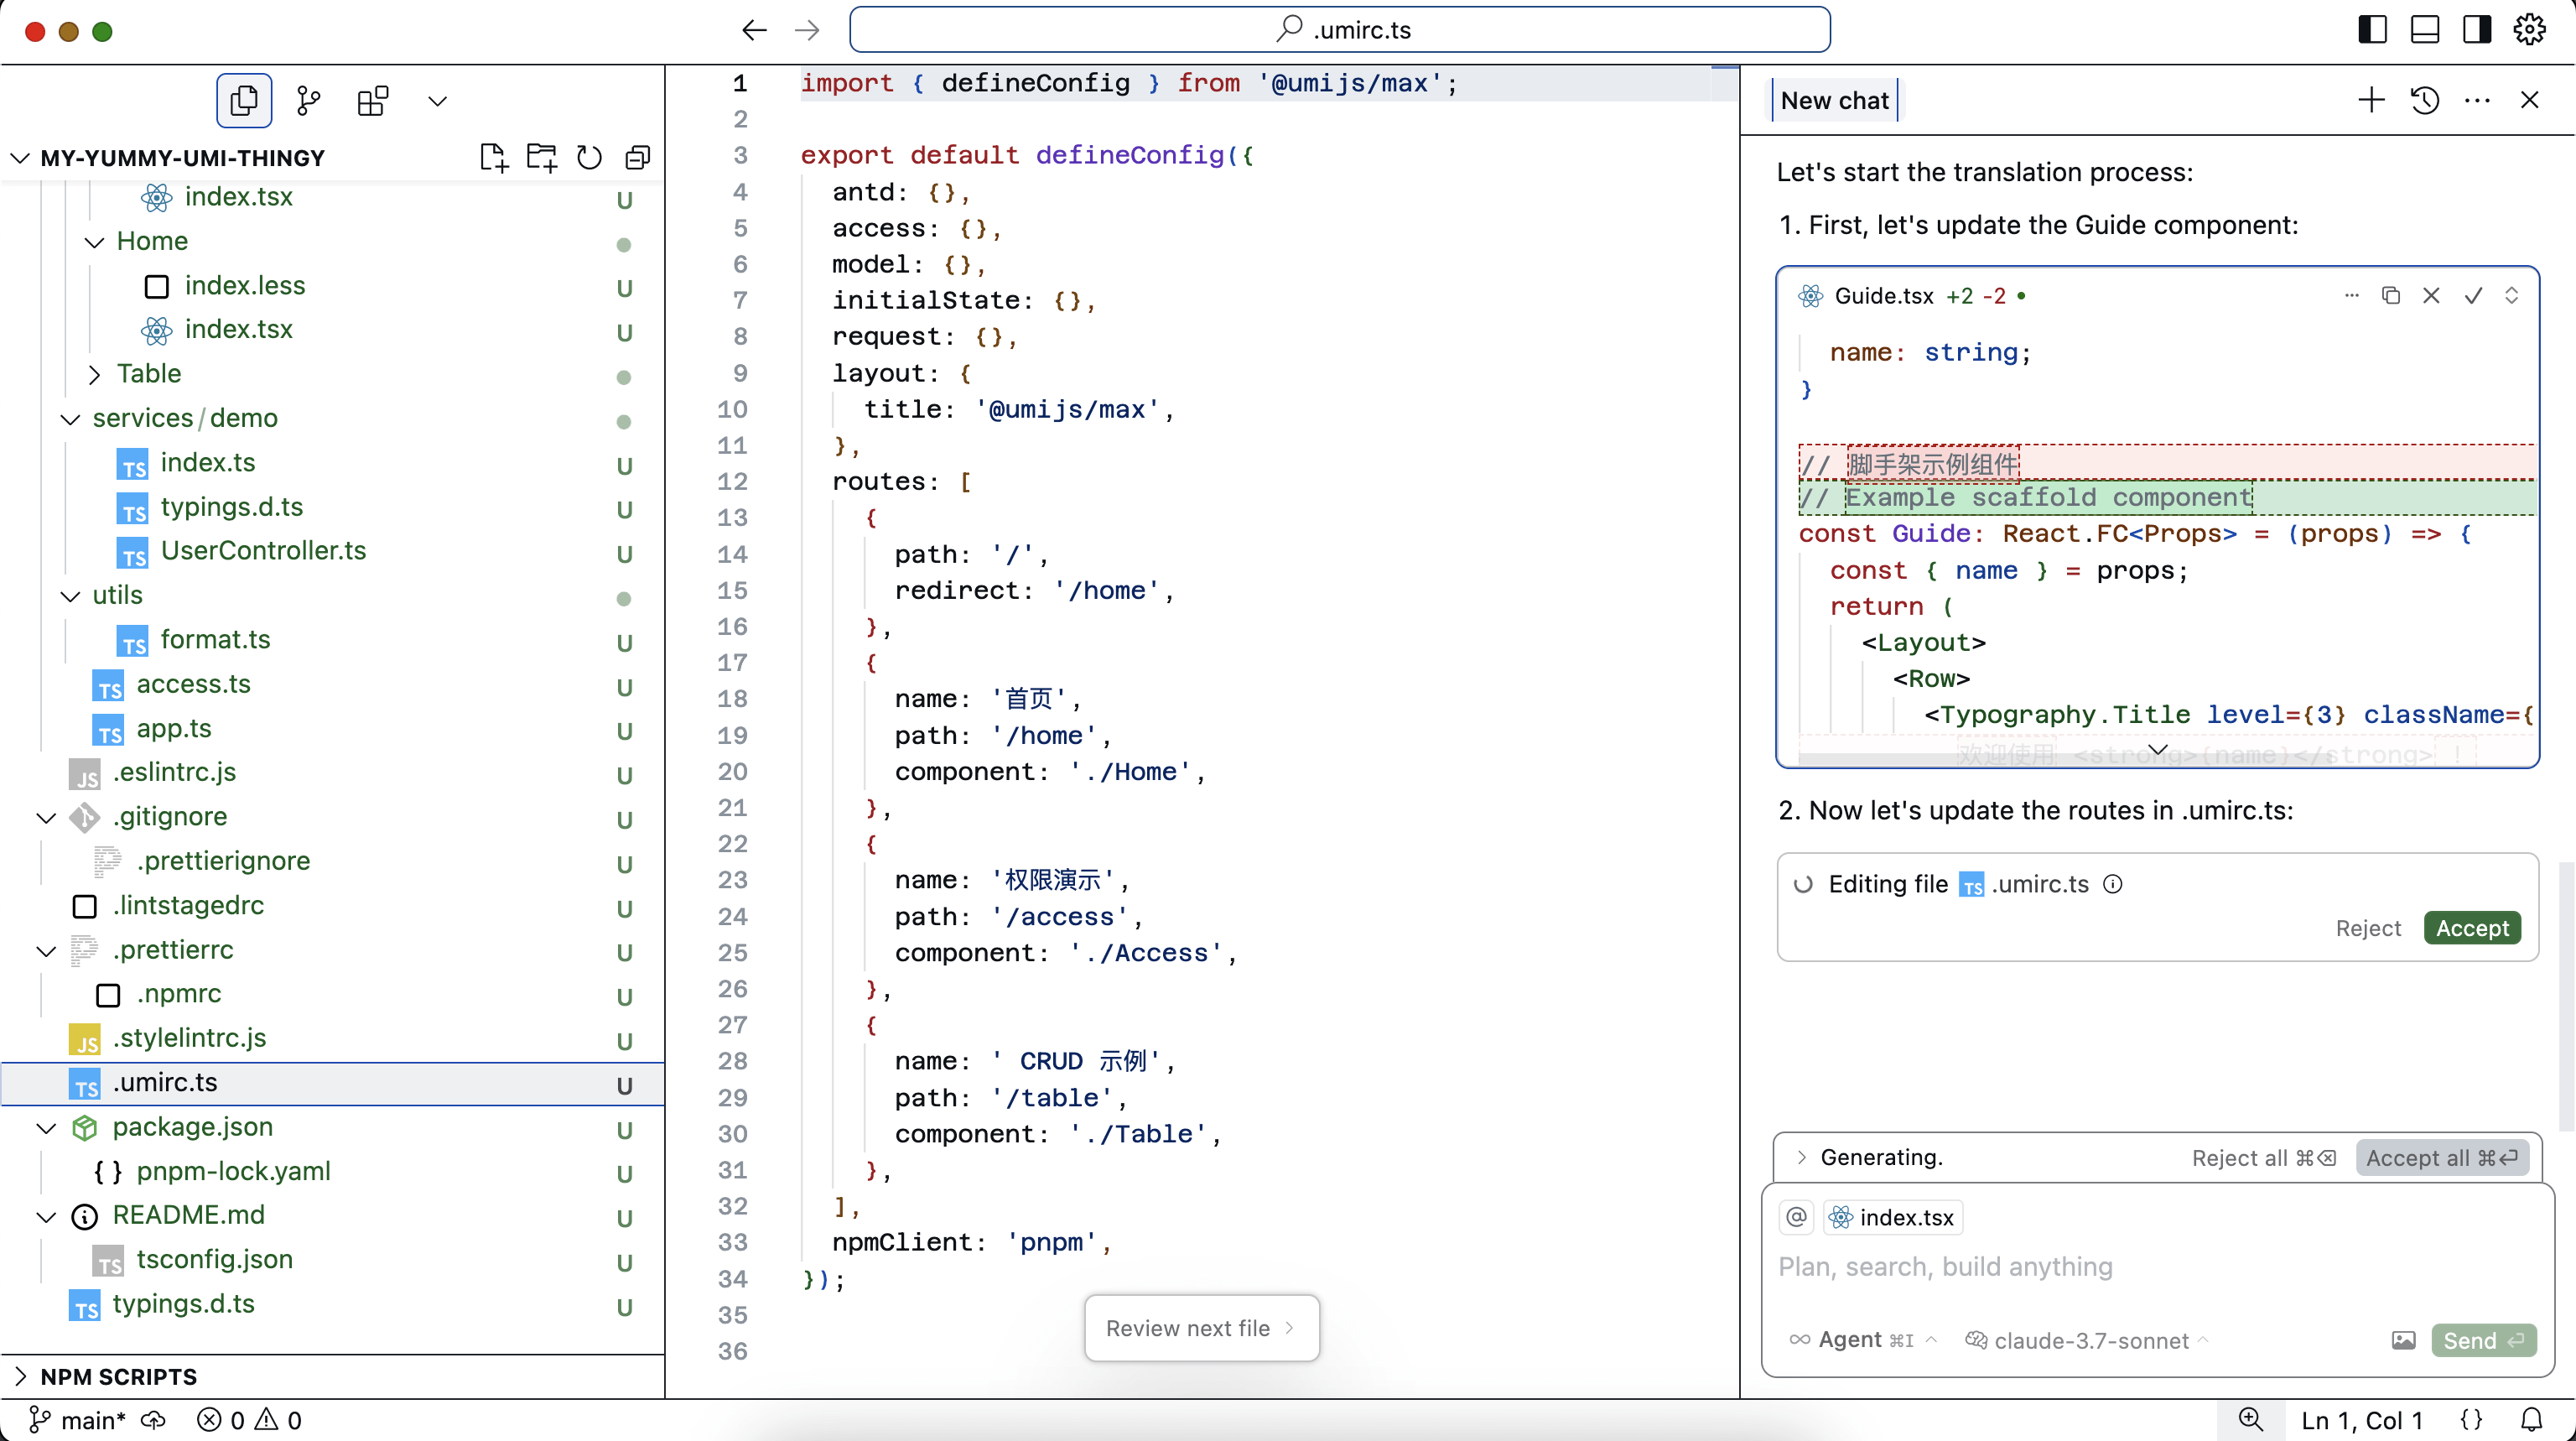Image resolution: width=2576 pixels, height=1441 pixels.
Task: Expand the Generating status section
Action: [1802, 1157]
